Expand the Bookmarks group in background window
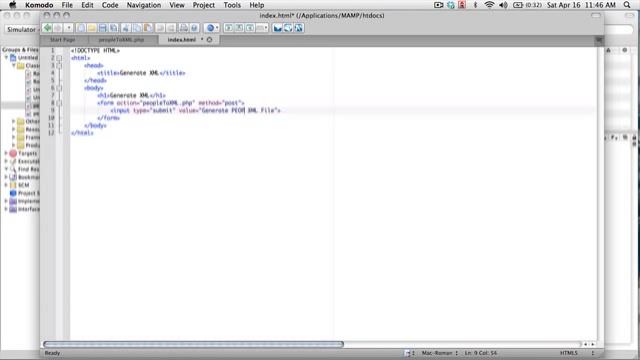640x360 pixels. click(6, 177)
